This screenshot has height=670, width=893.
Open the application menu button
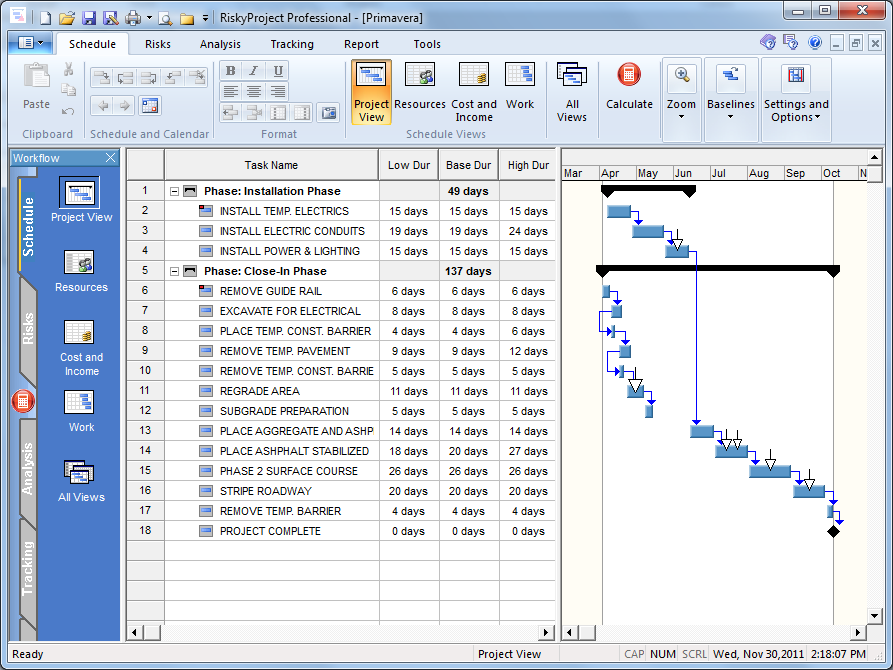click(31, 43)
